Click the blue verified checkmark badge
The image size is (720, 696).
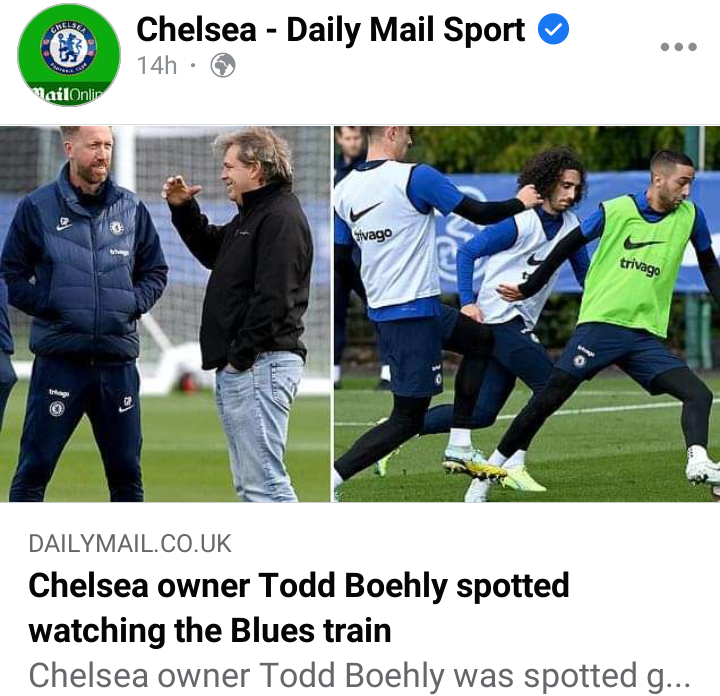[x=553, y=29]
